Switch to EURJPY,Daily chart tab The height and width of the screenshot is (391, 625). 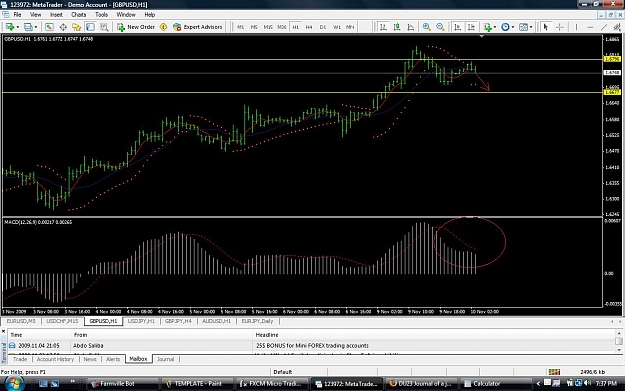coord(257,321)
